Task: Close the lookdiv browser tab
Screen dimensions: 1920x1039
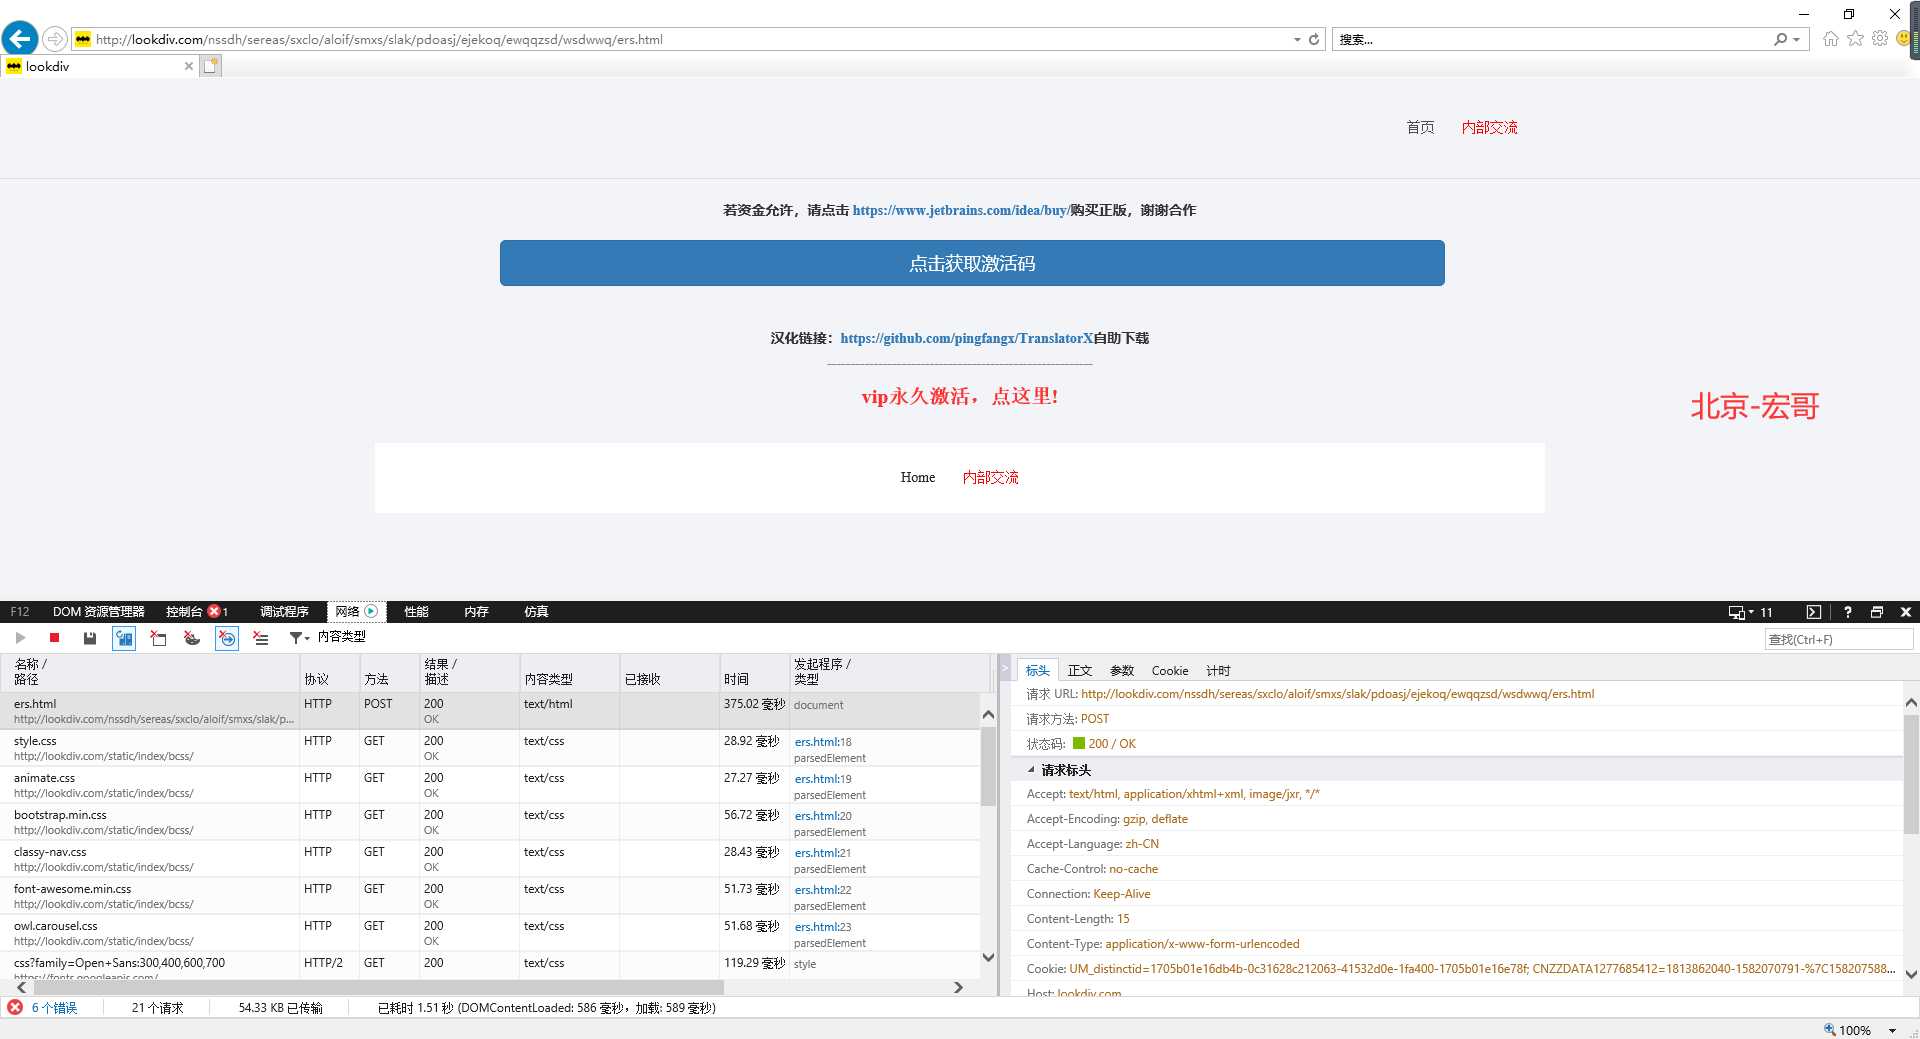Action: click(x=188, y=66)
